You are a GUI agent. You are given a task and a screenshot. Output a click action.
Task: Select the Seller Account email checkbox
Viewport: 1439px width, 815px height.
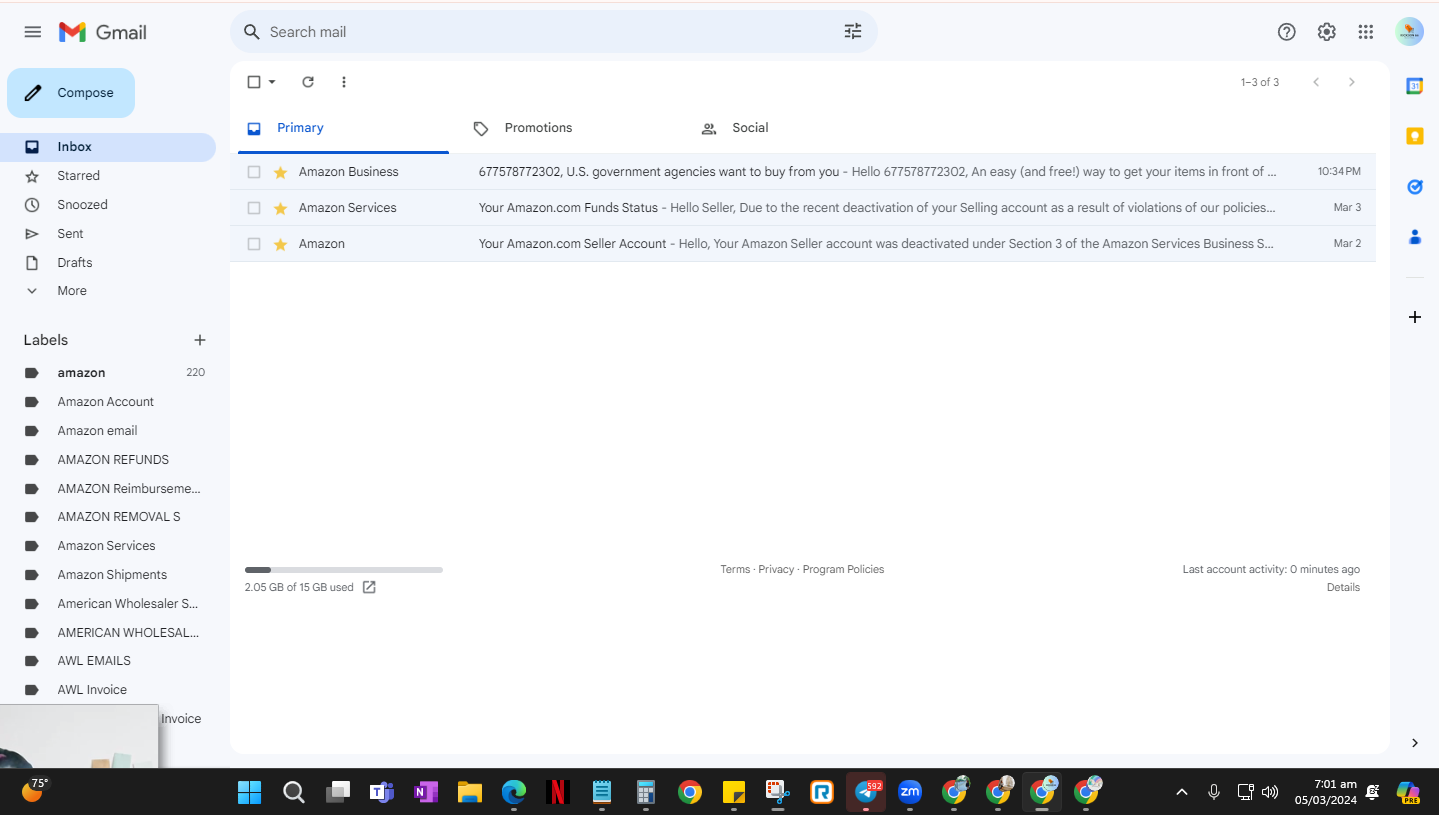pos(254,244)
